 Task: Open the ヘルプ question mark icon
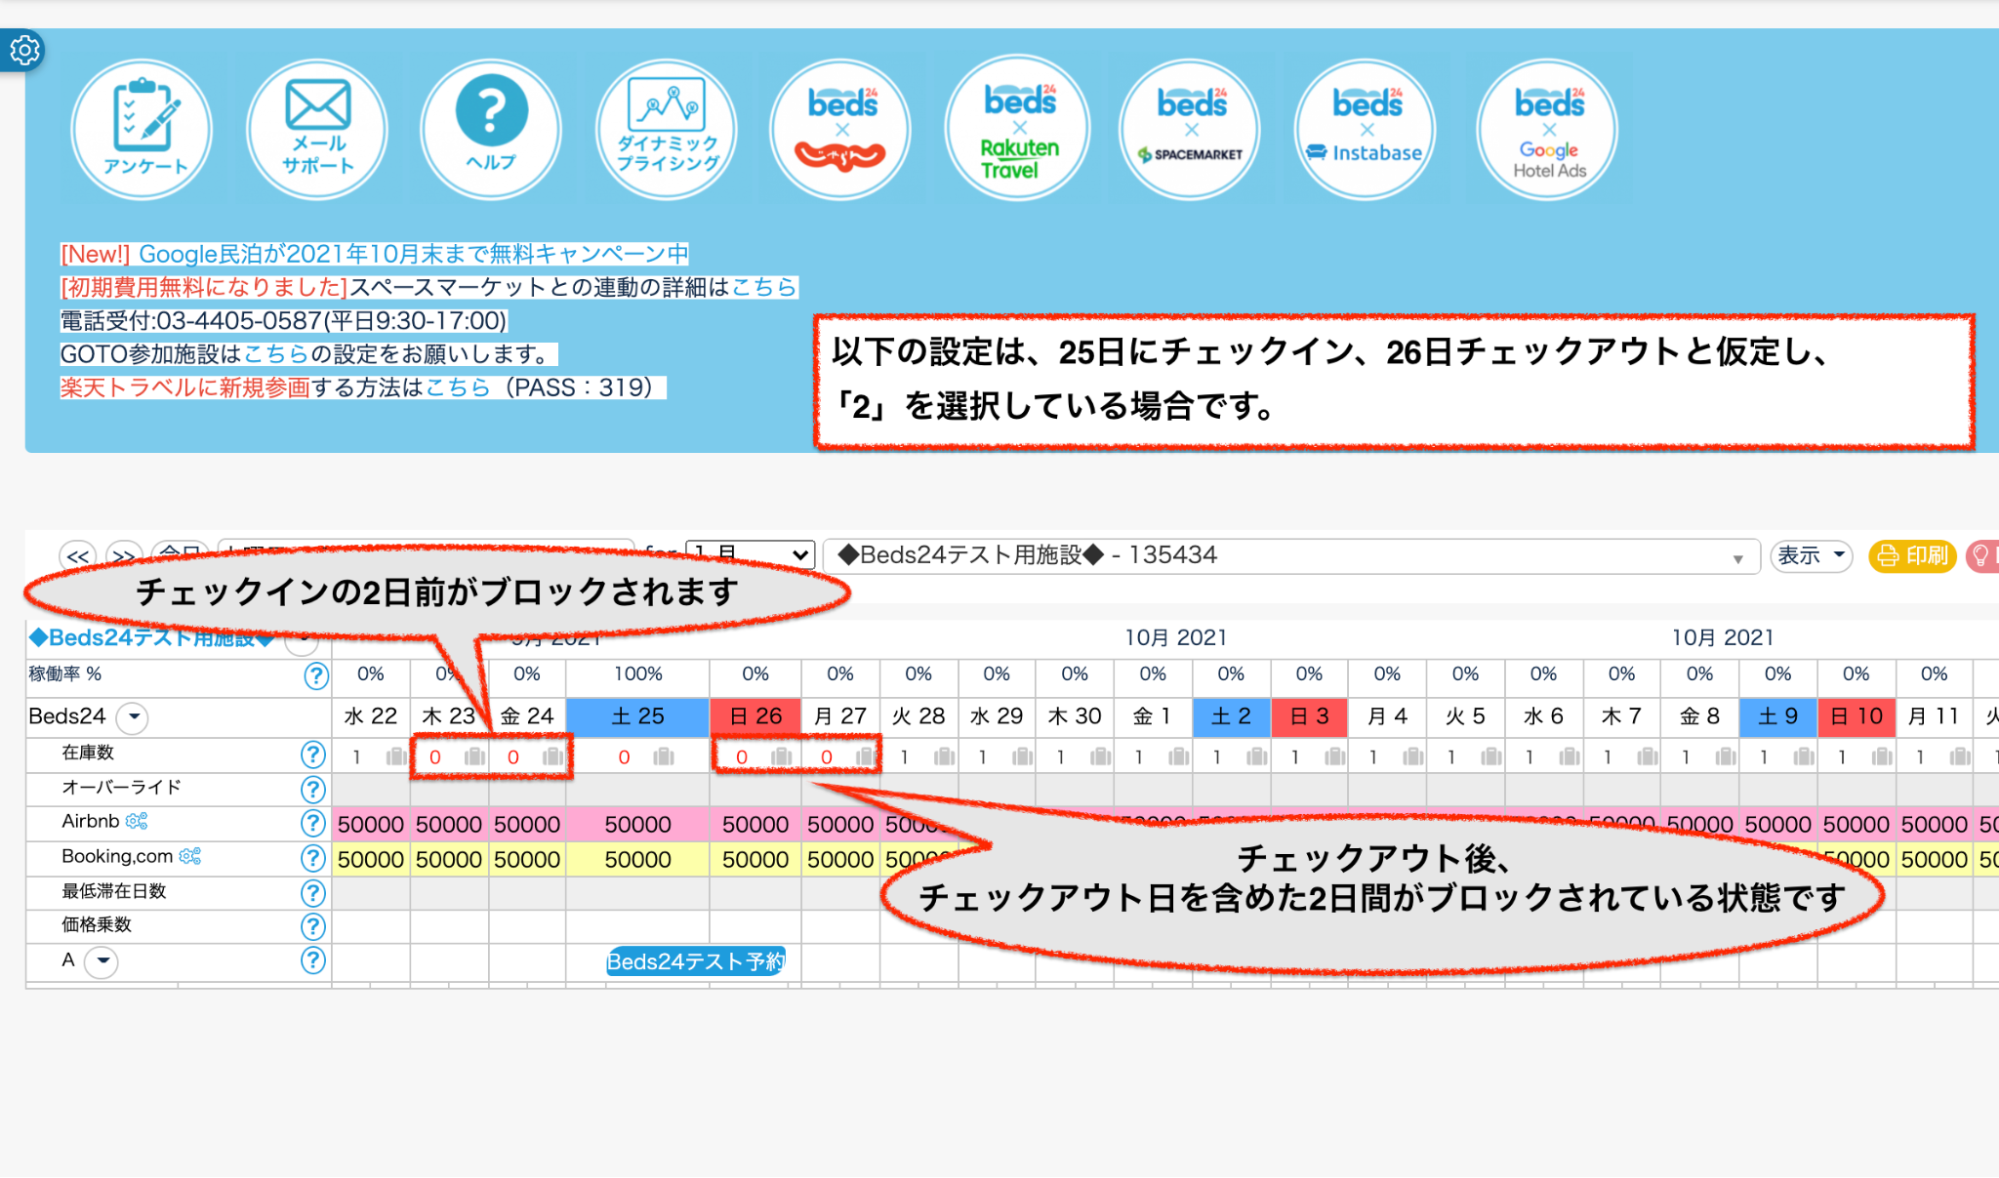point(491,130)
